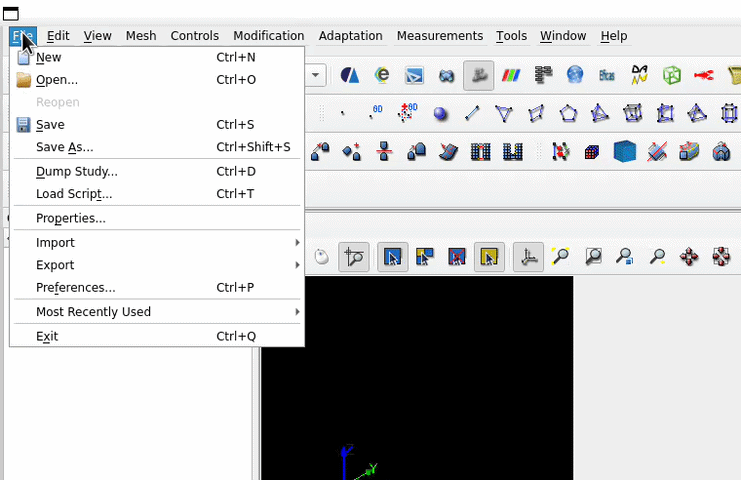Select the Add Edge tool
The height and width of the screenshot is (480, 741).
(x=472, y=113)
